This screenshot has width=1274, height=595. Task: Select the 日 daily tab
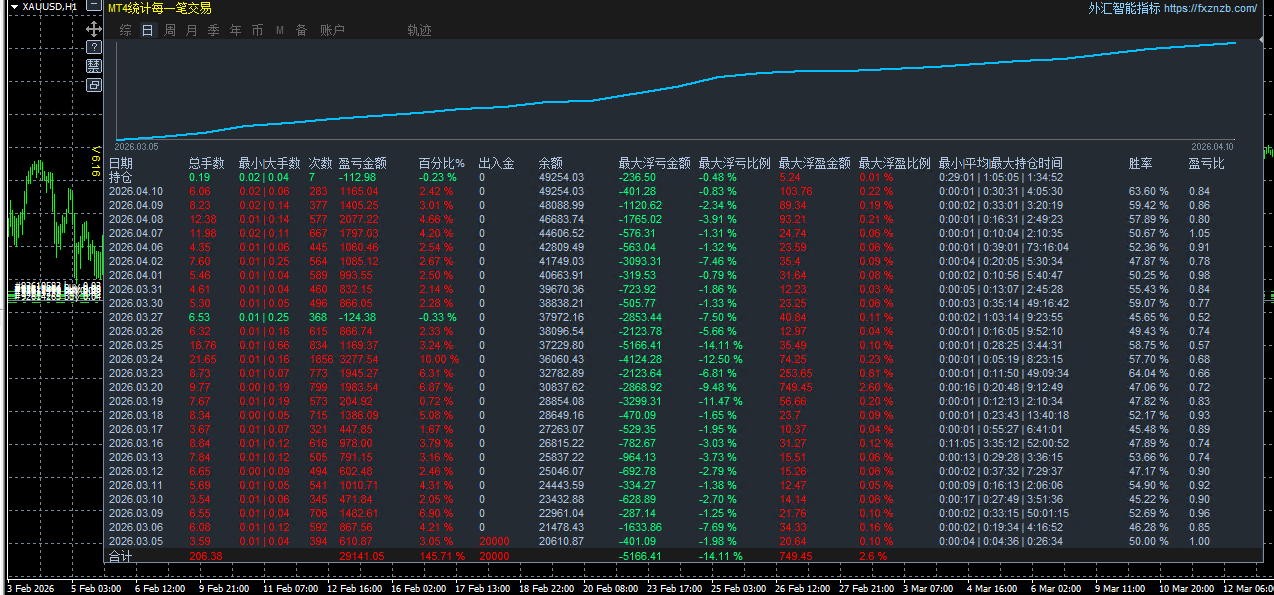(148, 31)
